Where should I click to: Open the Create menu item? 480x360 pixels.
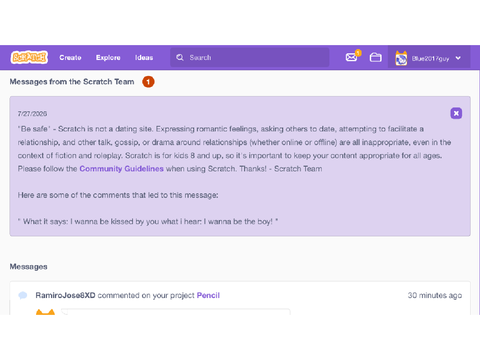pos(70,57)
